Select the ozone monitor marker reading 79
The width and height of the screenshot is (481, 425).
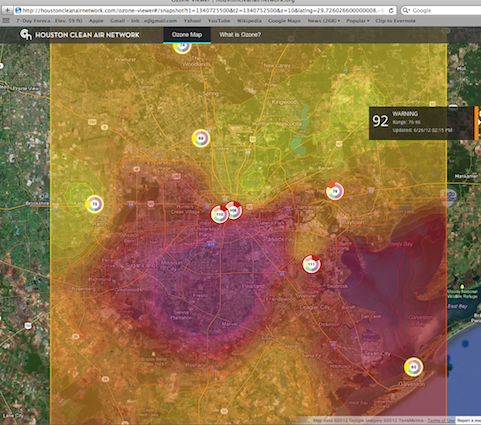[95, 204]
